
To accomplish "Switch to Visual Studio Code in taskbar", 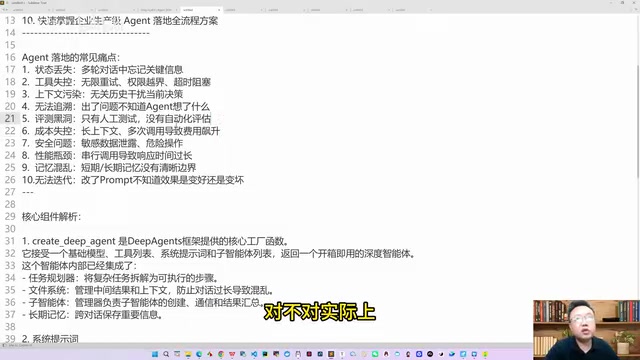I will [254, 354].
